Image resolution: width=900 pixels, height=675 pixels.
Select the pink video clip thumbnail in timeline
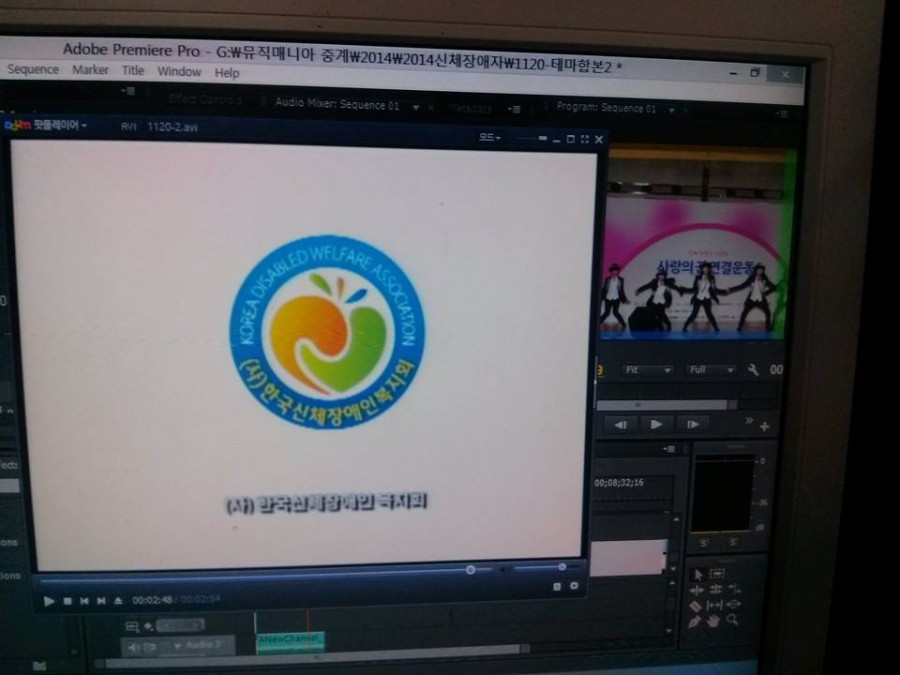(x=628, y=557)
